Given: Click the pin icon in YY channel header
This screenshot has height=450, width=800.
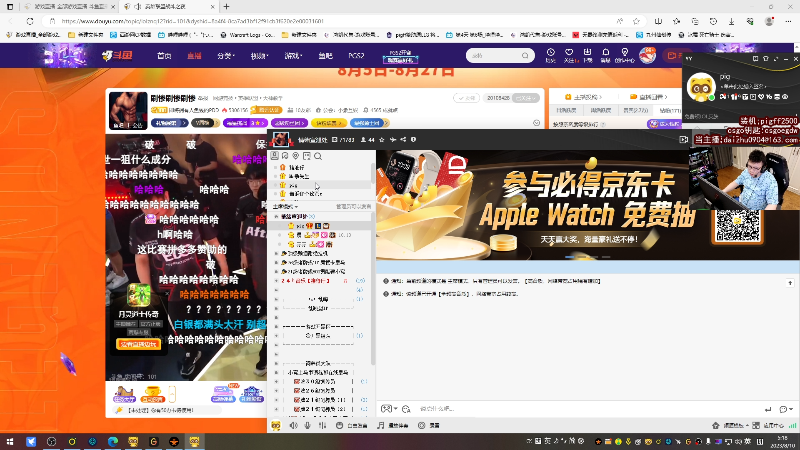Looking at the screenshot, I should point(392,139).
